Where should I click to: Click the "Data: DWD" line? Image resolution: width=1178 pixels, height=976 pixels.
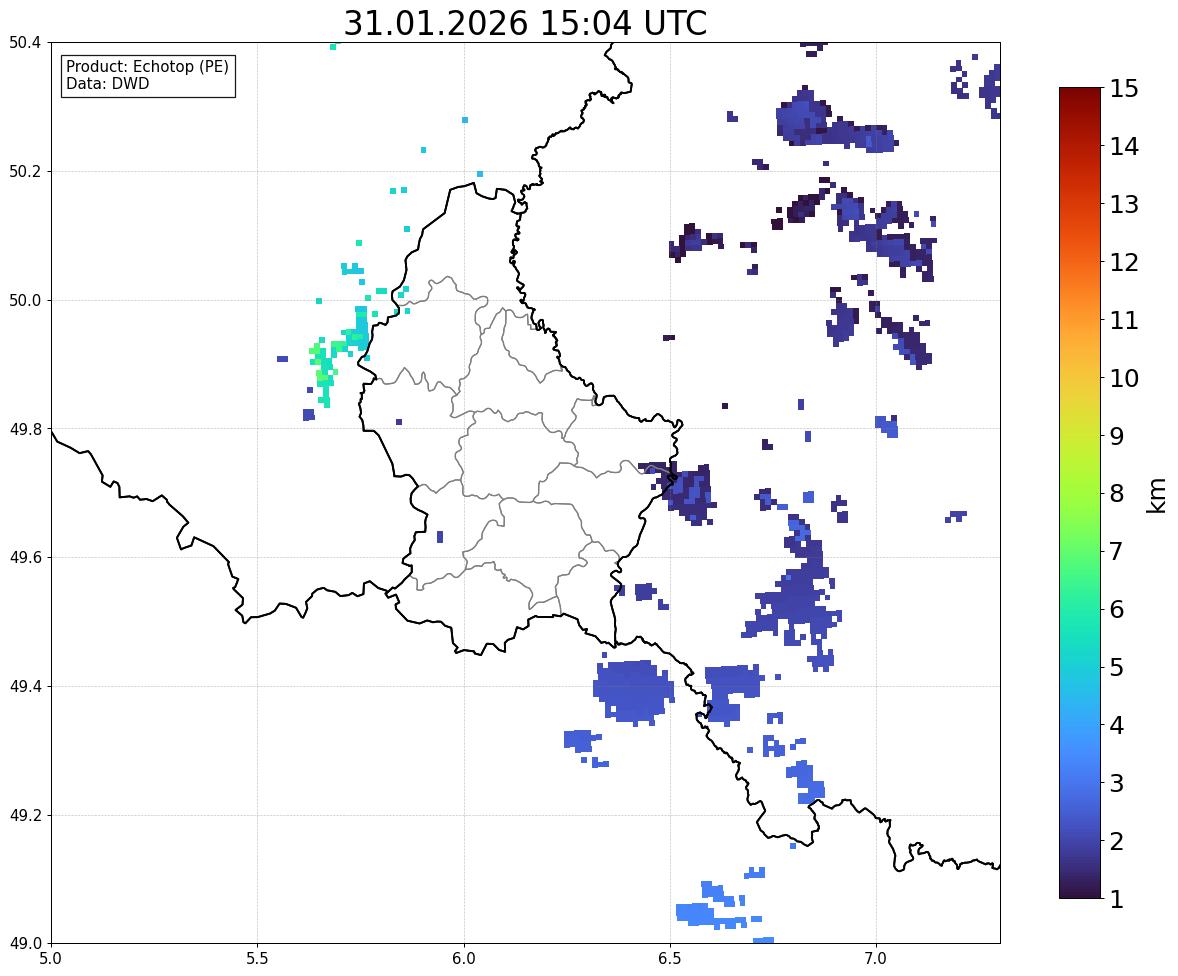coord(107,83)
